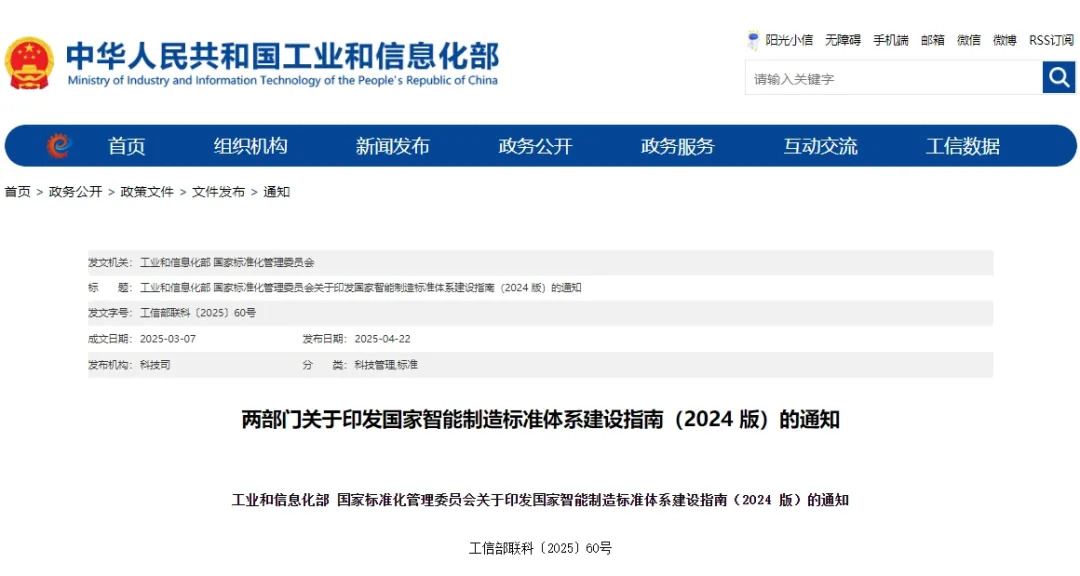Image resolution: width=1080 pixels, height=576 pixels.
Task: Click the magnifier search button
Action: tap(1058, 77)
